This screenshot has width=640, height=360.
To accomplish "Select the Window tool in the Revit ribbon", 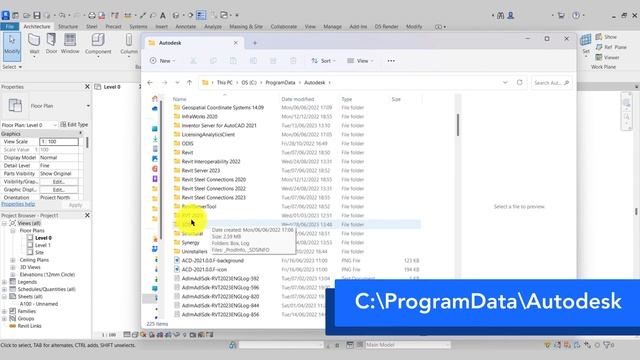I will pyautogui.click(x=70, y=44).
